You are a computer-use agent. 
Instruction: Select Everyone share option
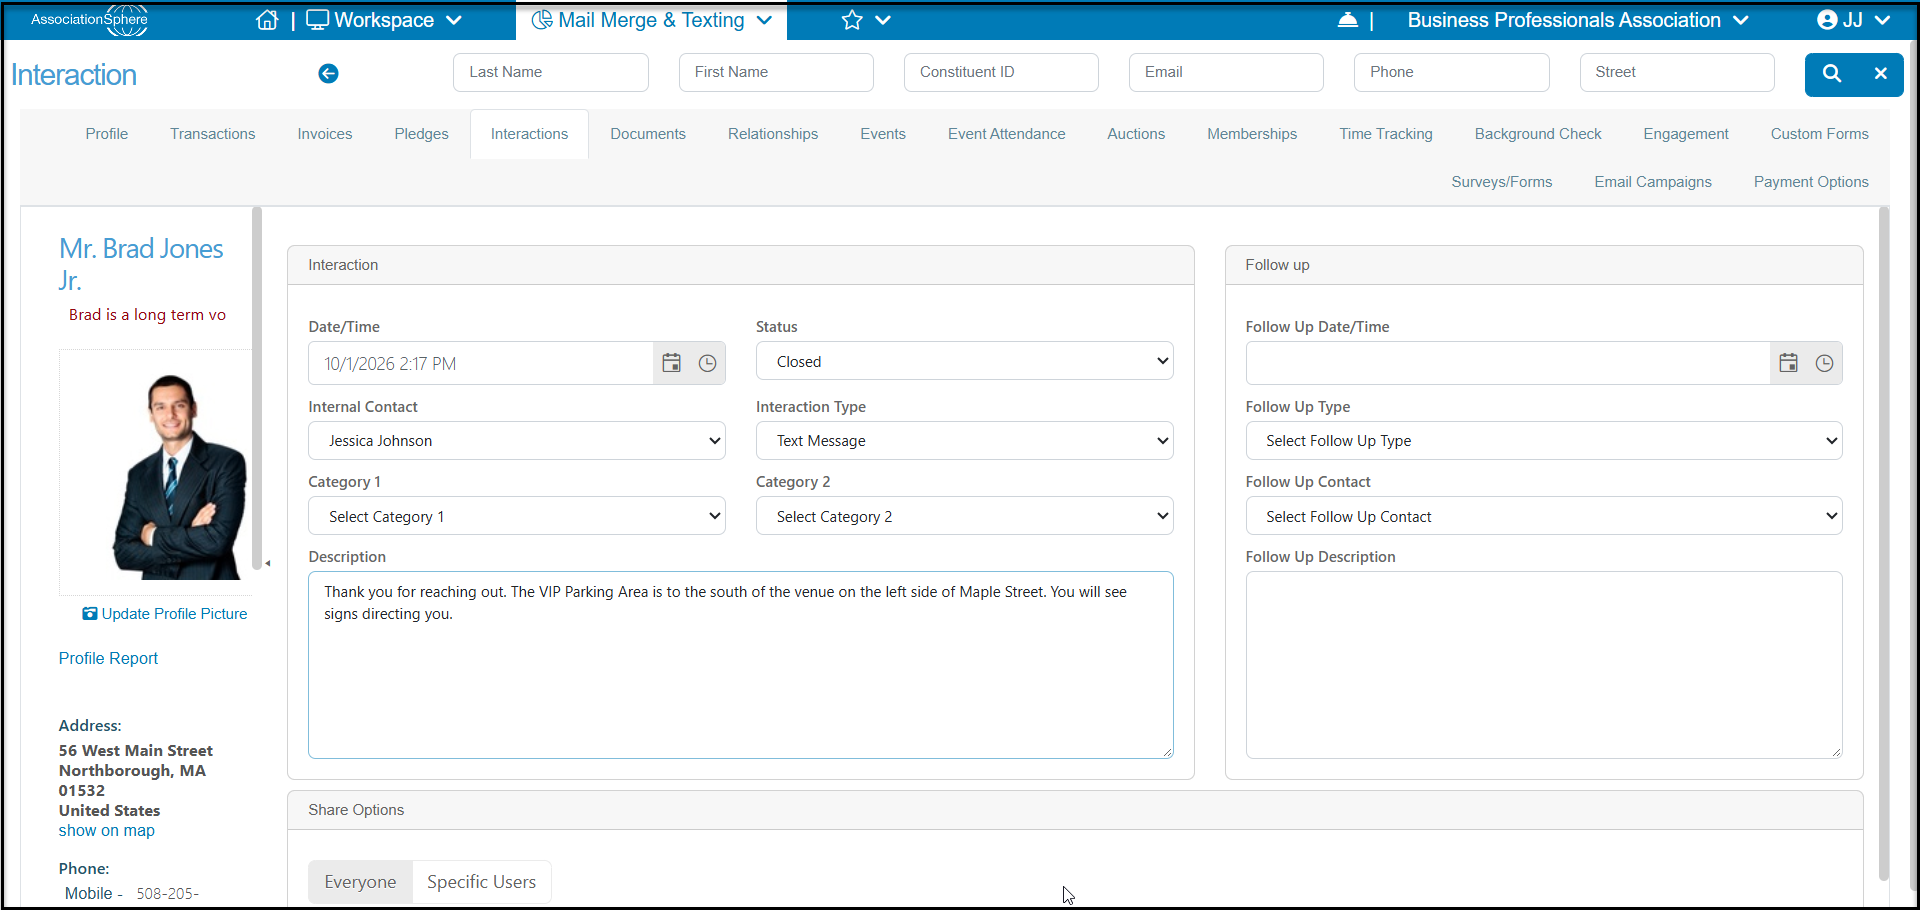(x=360, y=882)
